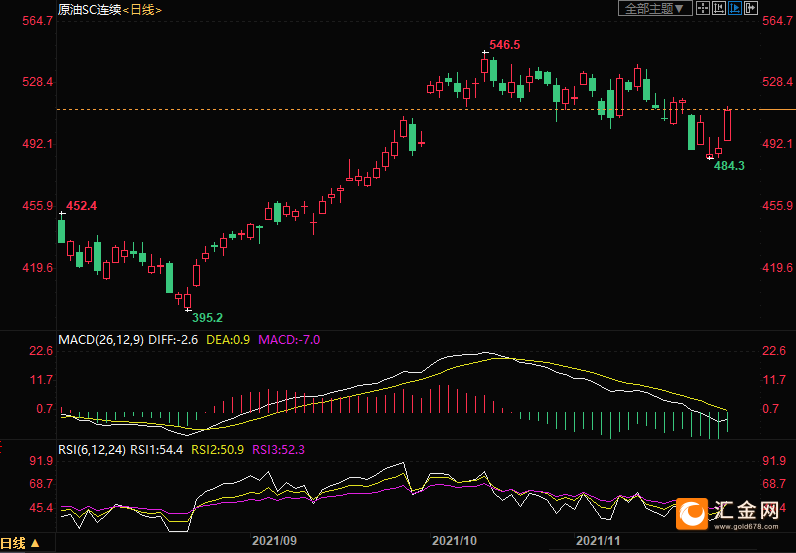Image resolution: width=796 pixels, height=553 pixels.
Task: Click the RSI1:54.4 value
Action: (x=157, y=449)
